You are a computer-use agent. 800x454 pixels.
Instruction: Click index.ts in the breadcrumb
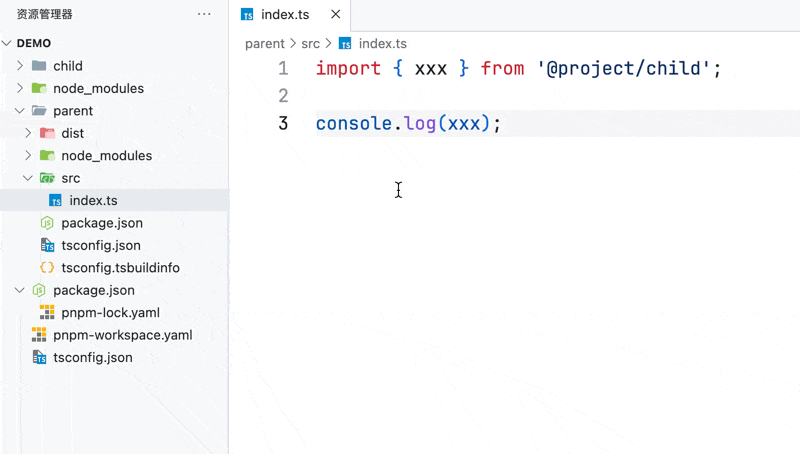(383, 44)
